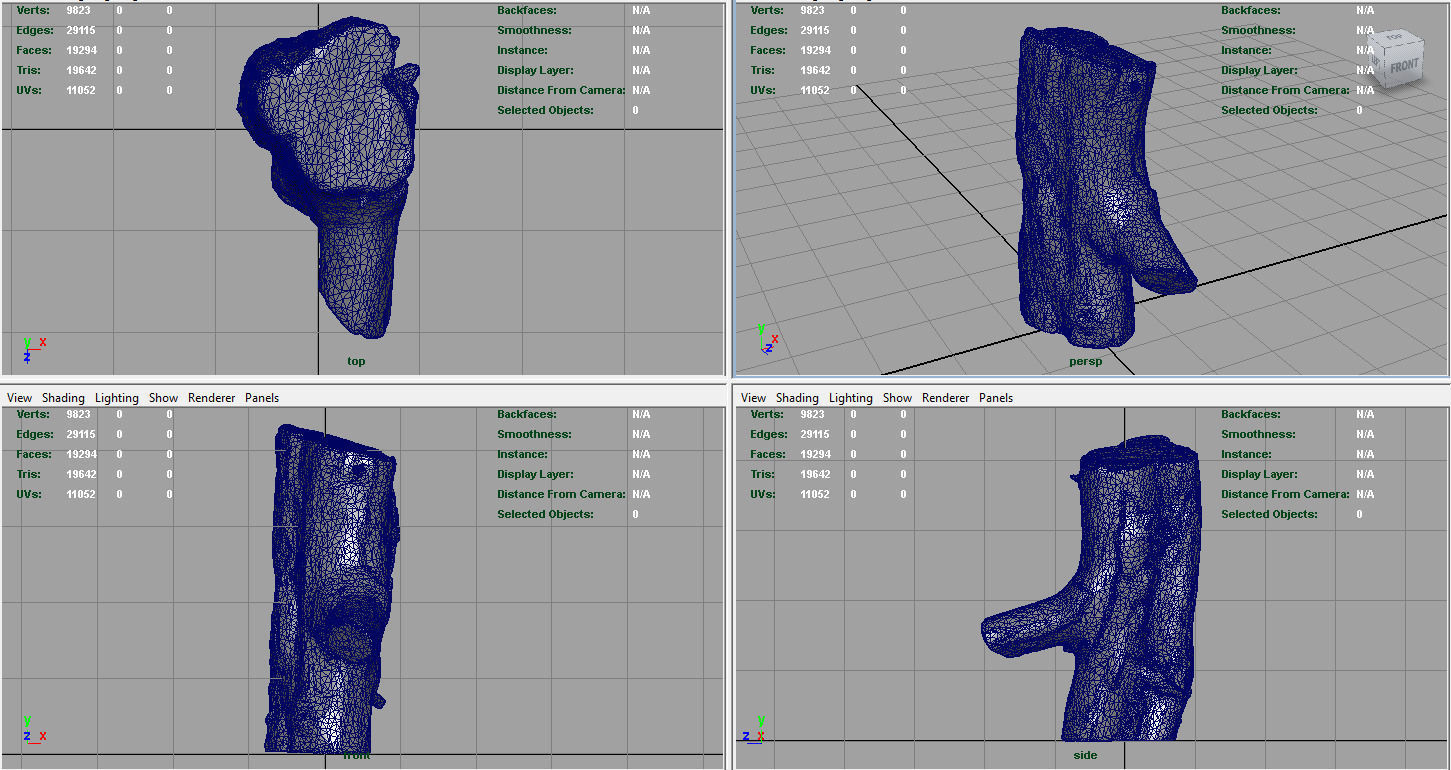Click 'Smoothness:' label in the side view
The image size is (1451, 770).
(x=1258, y=434)
